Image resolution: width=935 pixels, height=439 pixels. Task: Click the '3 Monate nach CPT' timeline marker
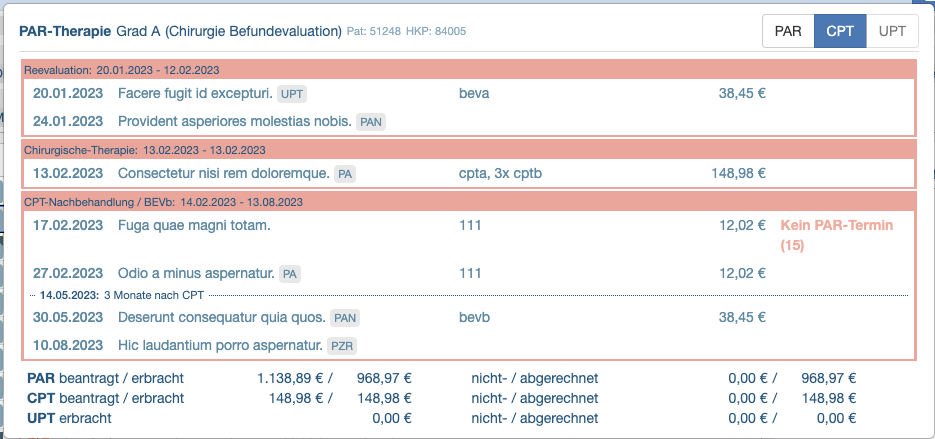154,295
